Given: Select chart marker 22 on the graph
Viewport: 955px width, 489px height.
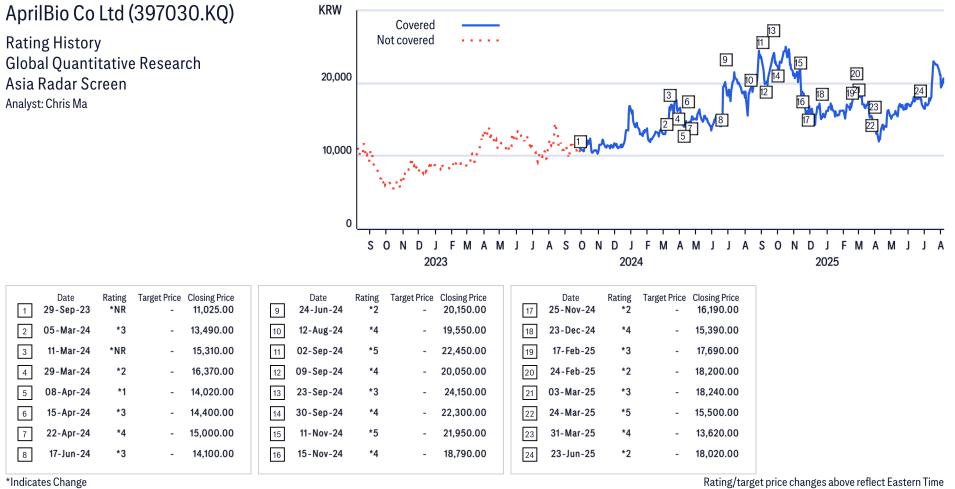Looking at the screenshot, I should pyautogui.click(x=871, y=125).
